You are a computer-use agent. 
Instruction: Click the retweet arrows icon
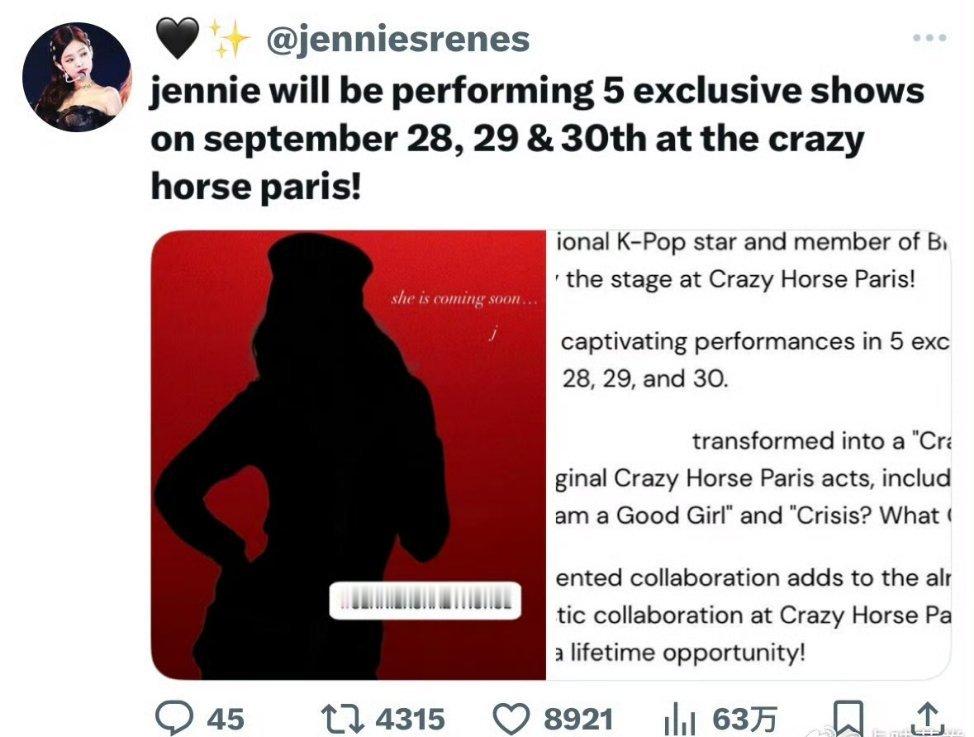tap(344, 718)
